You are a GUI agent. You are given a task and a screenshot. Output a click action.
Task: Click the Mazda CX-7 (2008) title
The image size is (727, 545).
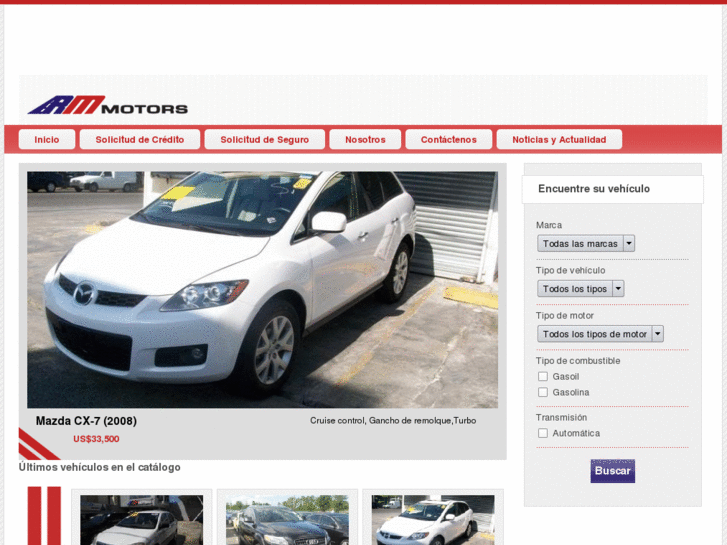[86, 421]
